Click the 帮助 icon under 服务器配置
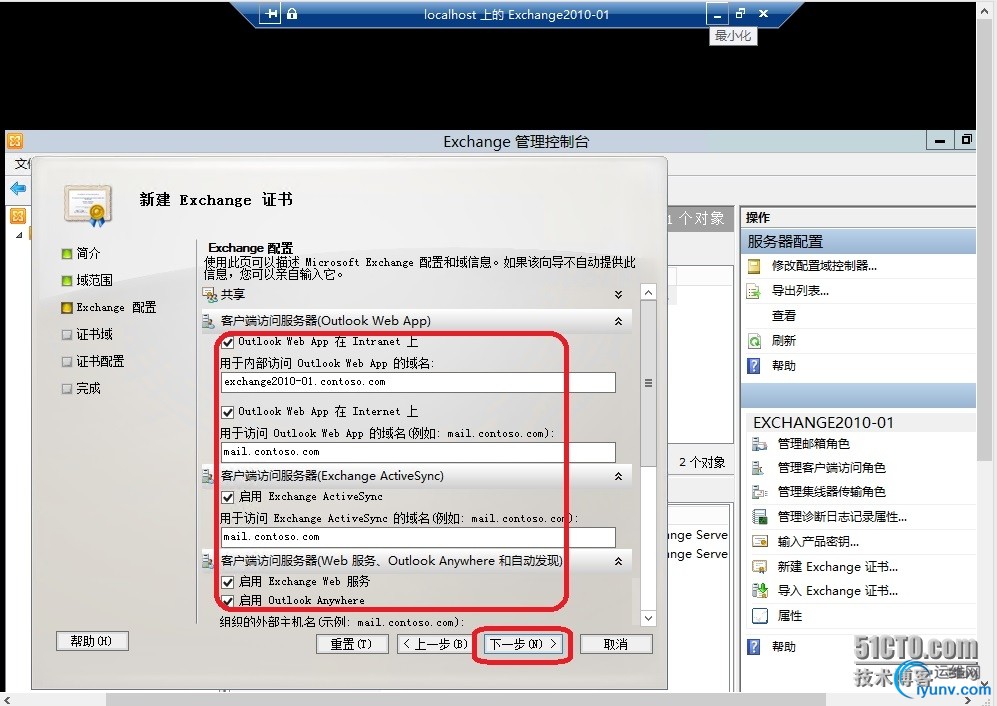 coord(754,366)
